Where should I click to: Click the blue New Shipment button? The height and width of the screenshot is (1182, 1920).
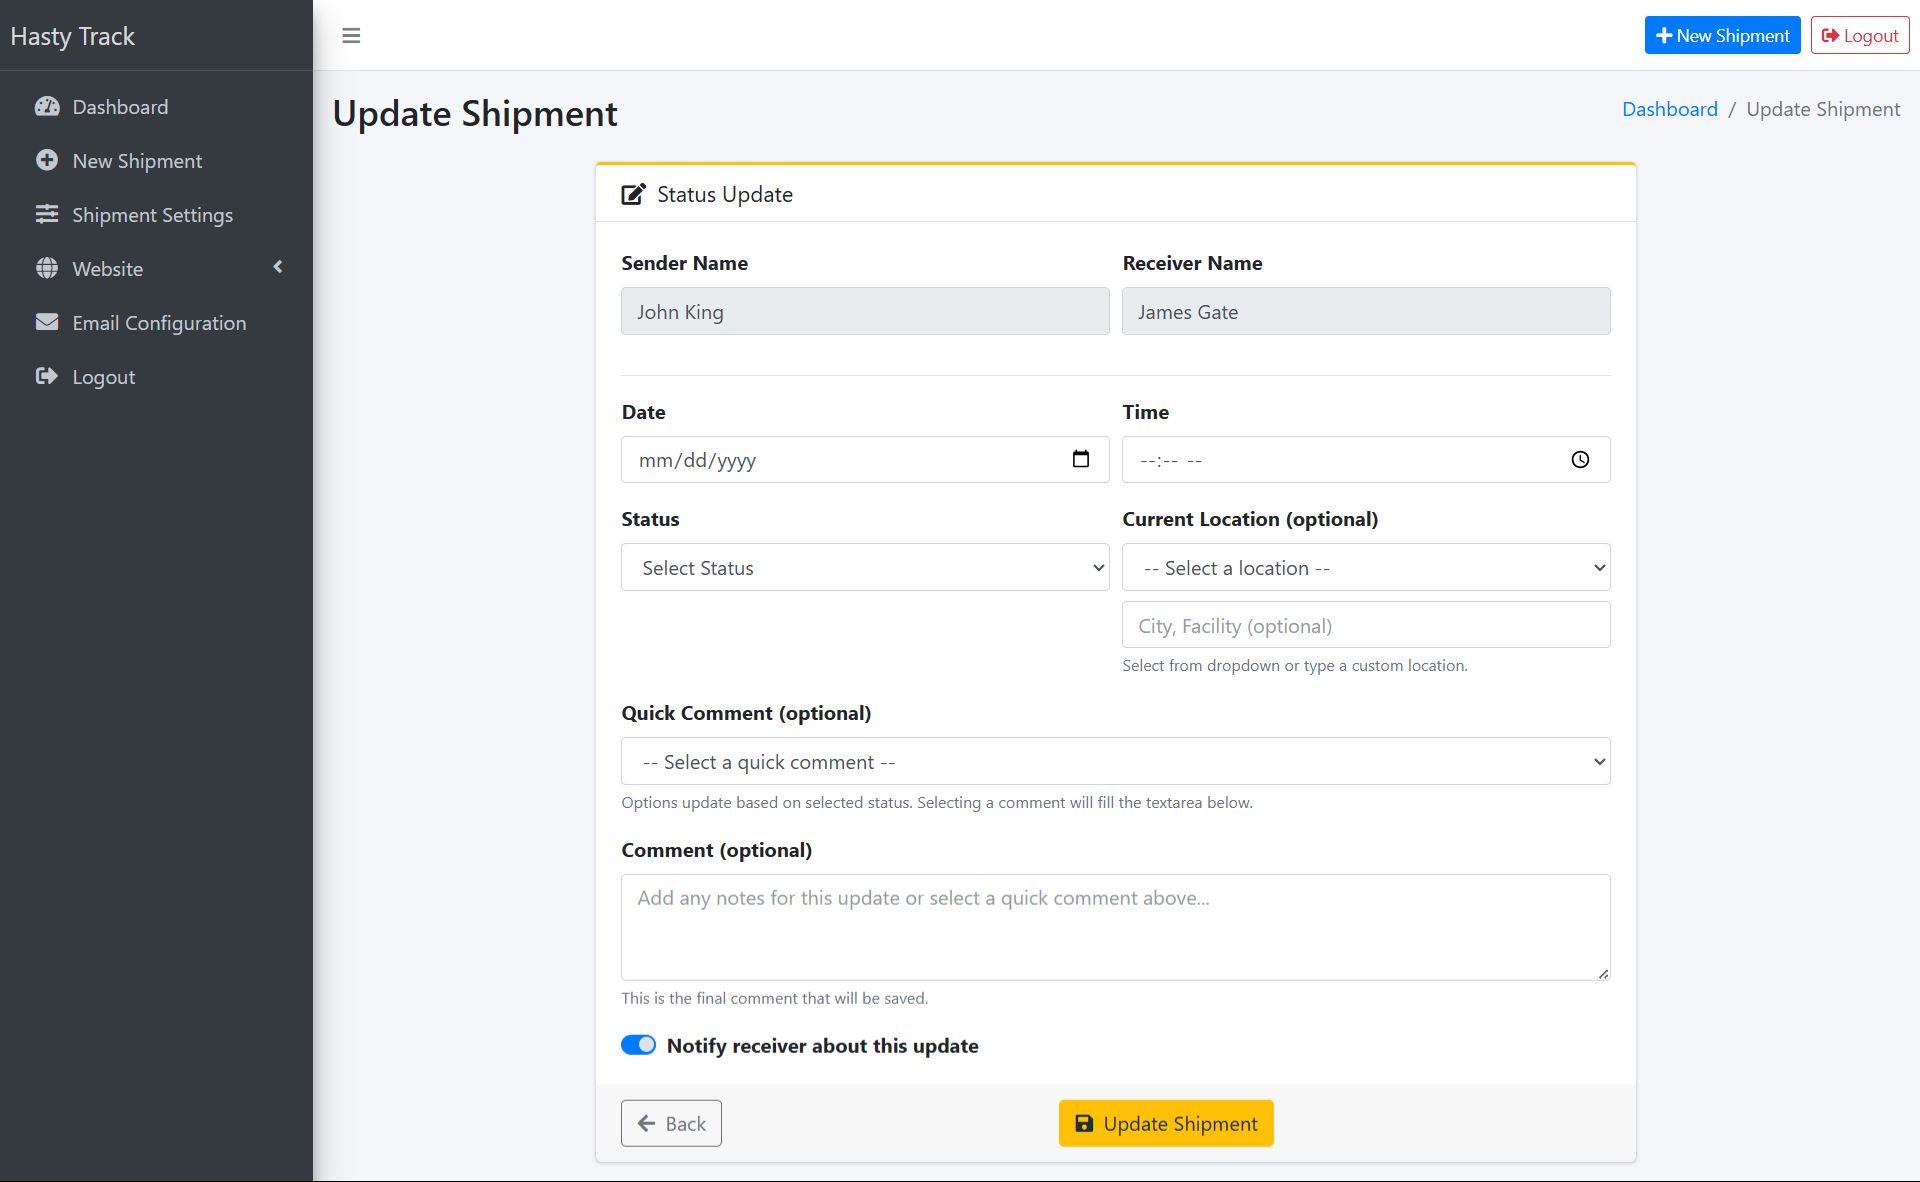pos(1722,35)
